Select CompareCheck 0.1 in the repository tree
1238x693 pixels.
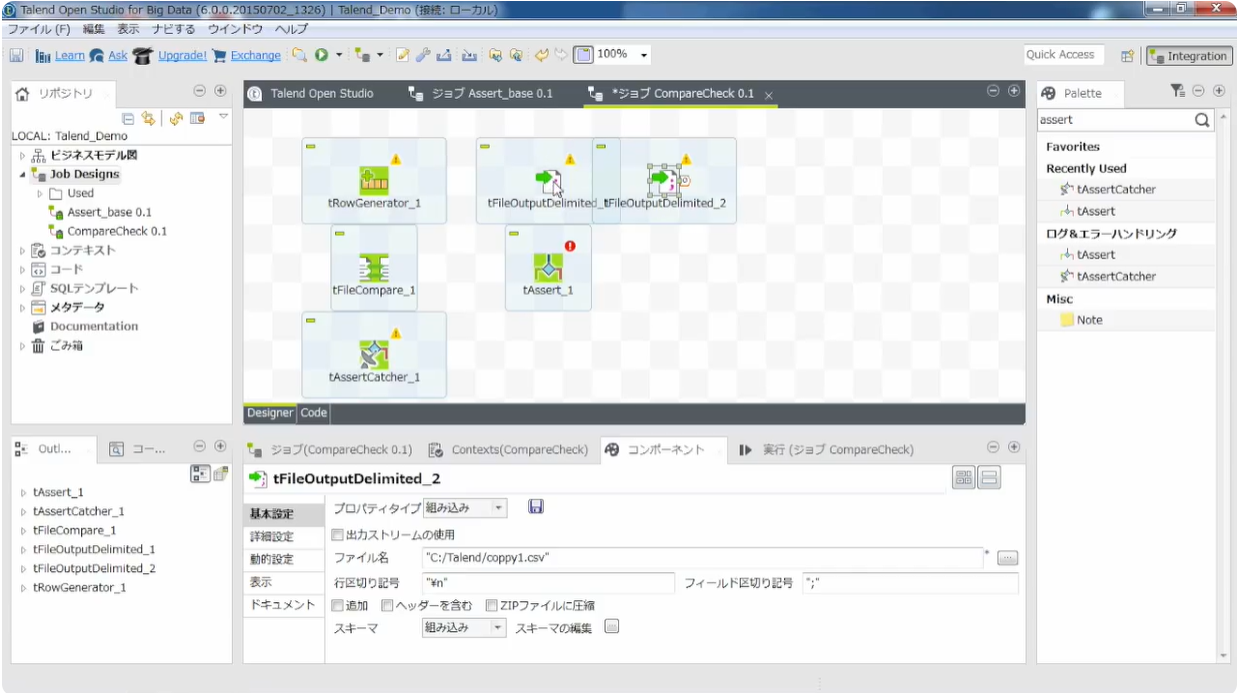coord(116,231)
